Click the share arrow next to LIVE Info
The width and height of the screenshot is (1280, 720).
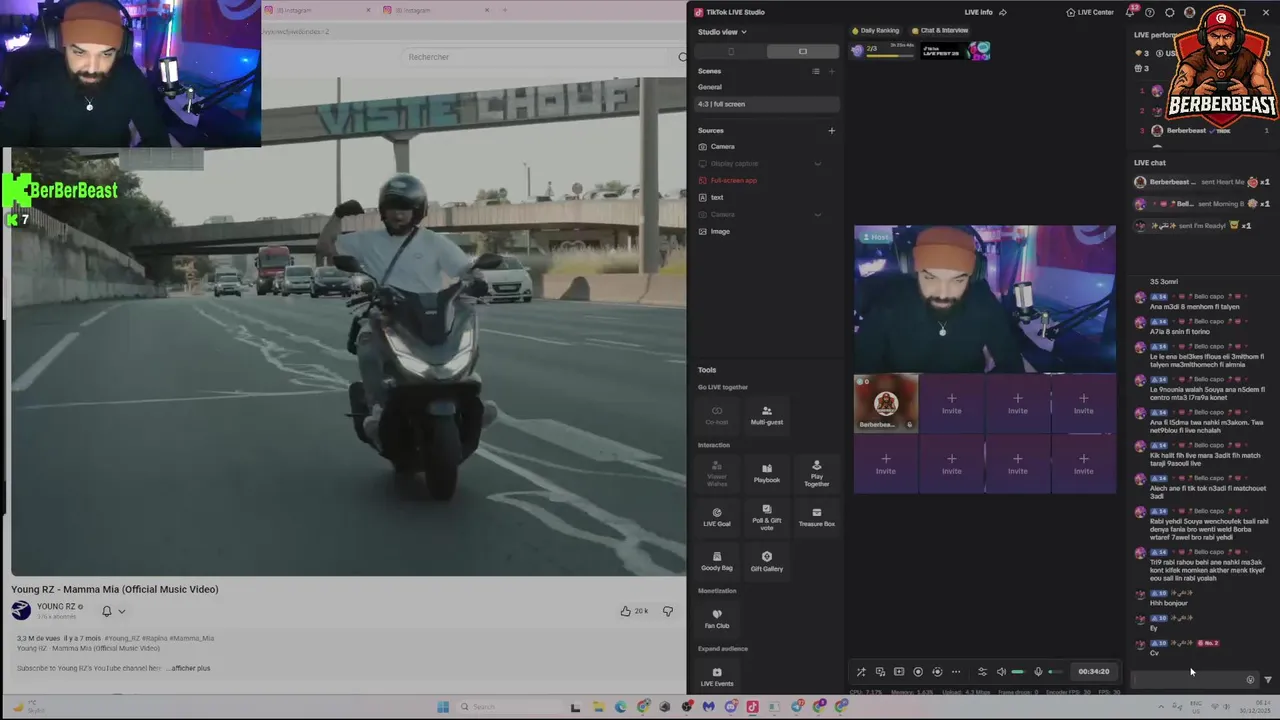1003,12
